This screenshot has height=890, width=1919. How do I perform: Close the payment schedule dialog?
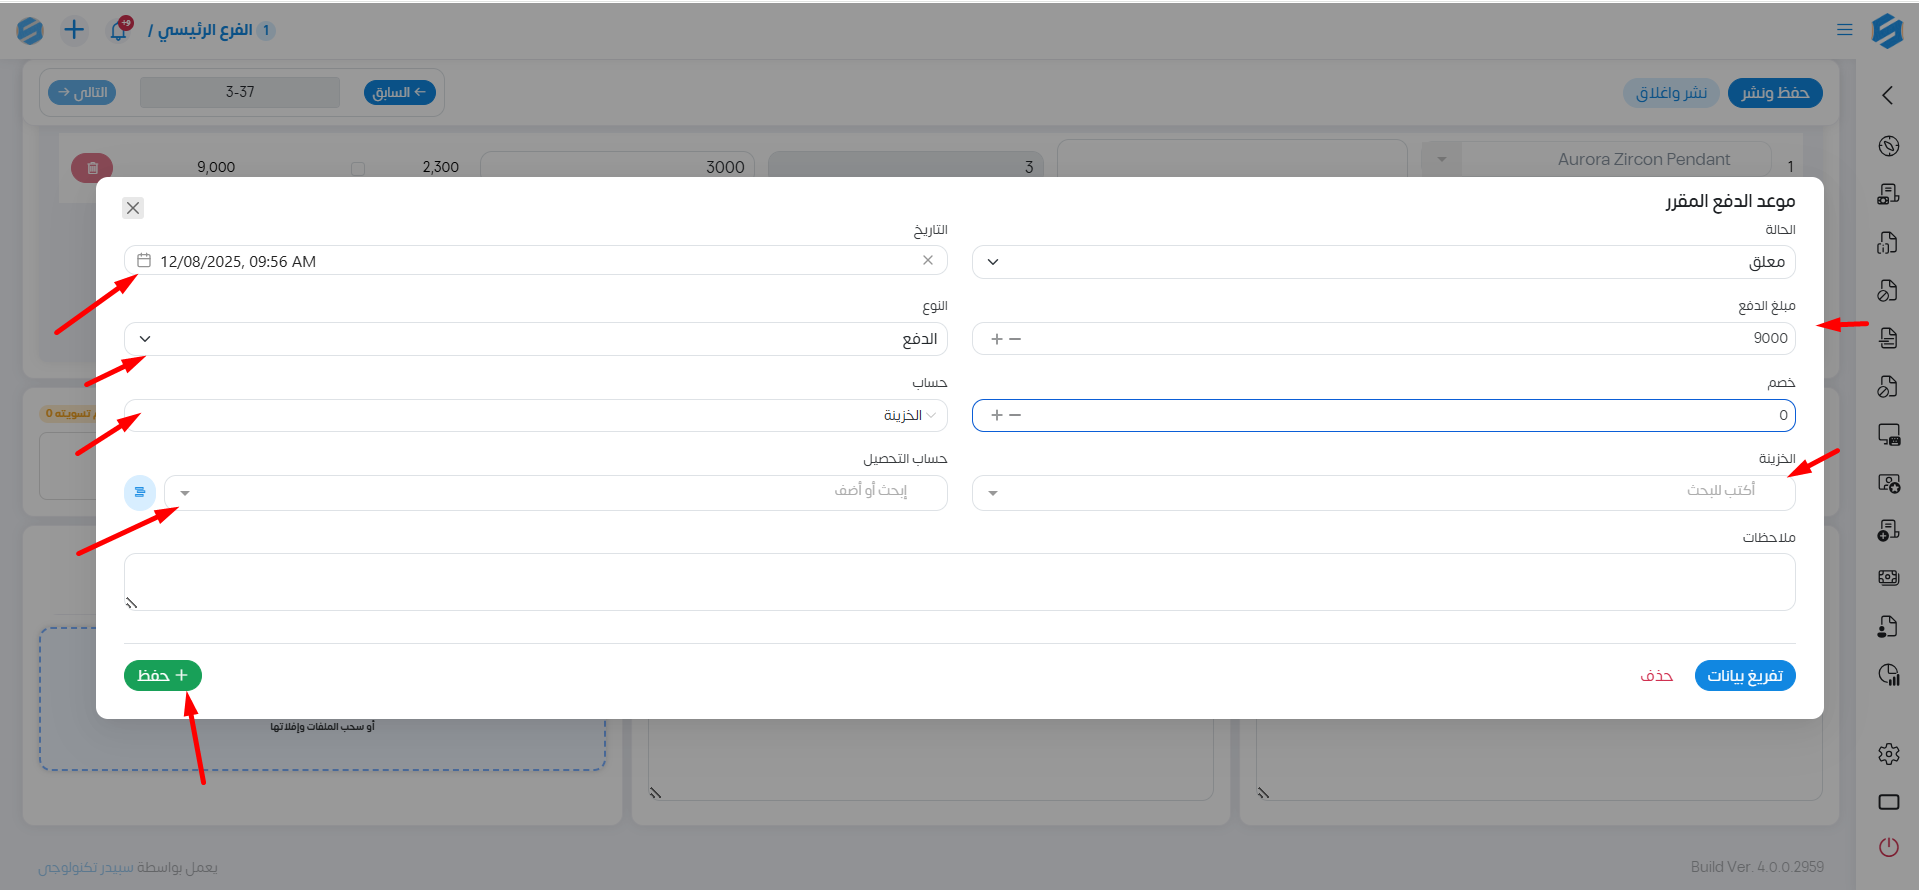[133, 208]
